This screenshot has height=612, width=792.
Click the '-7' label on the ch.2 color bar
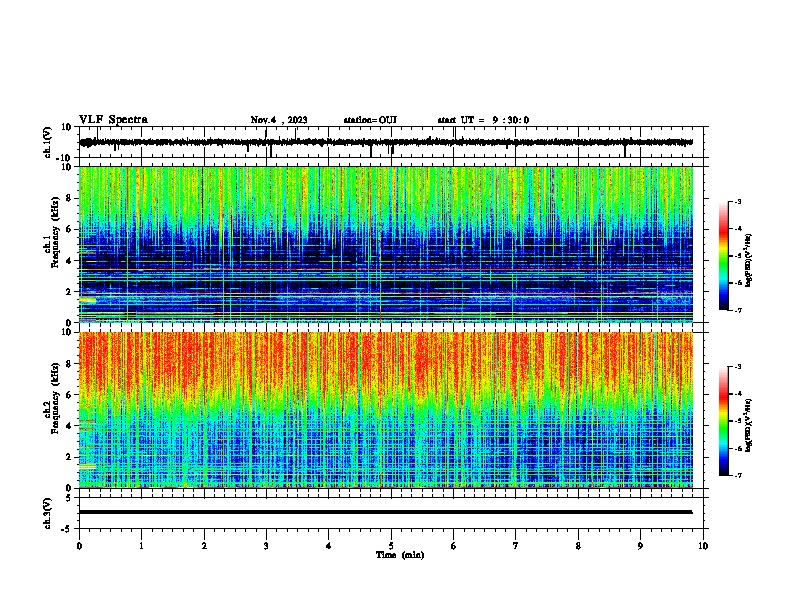pos(737,476)
